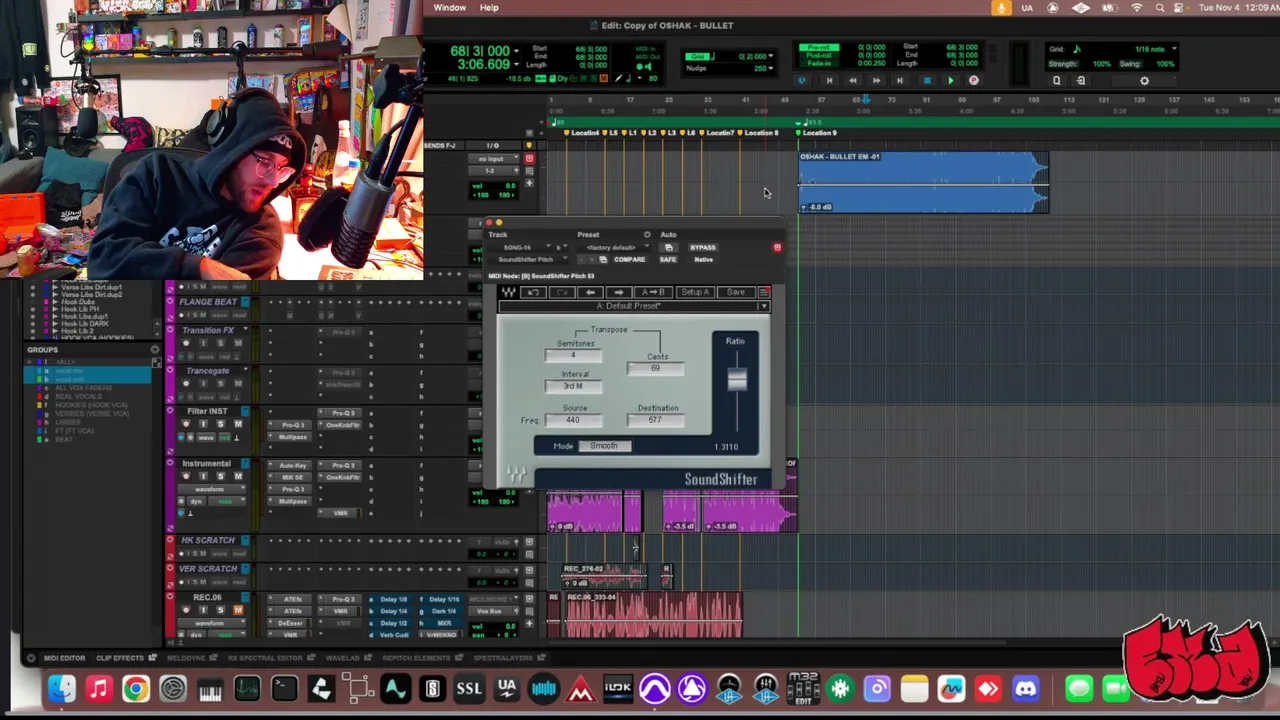
Task: Click Play in the Pro Tools transport
Action: [x=950, y=81]
